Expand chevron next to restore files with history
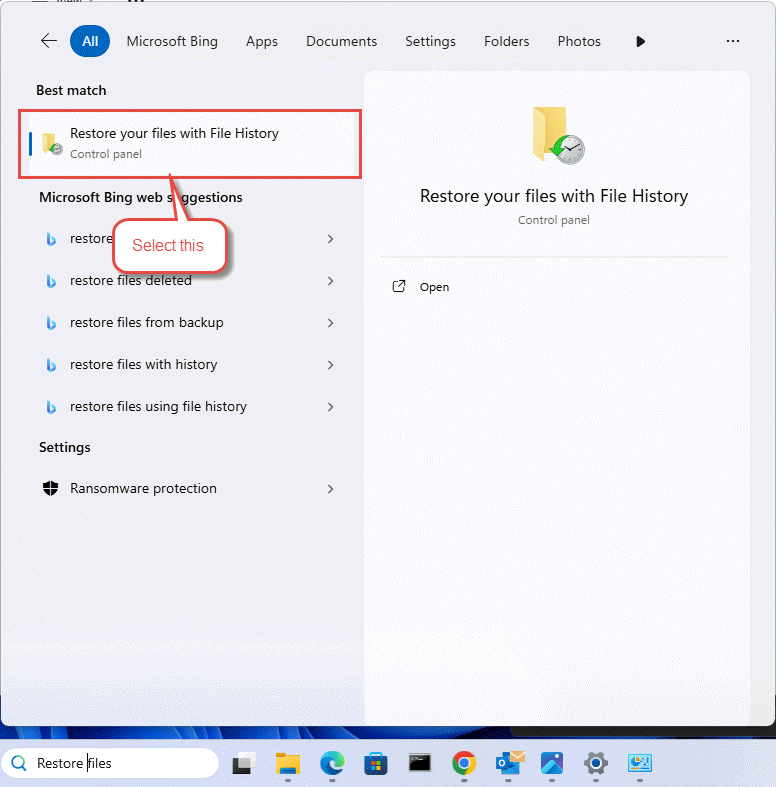The width and height of the screenshot is (776, 787). (330, 365)
